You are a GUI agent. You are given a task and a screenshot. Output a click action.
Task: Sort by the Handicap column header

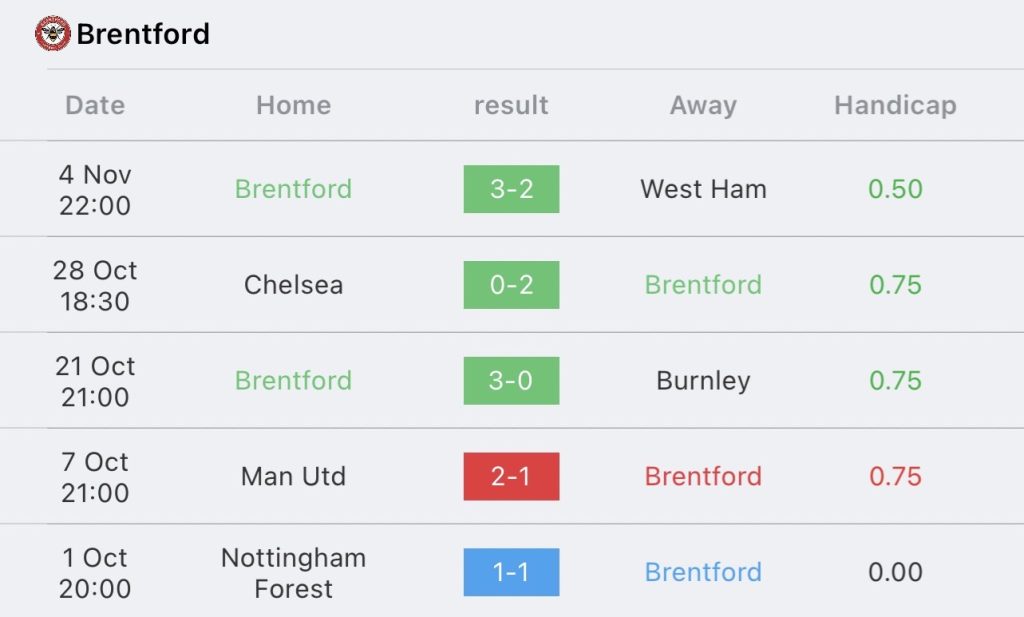click(895, 105)
